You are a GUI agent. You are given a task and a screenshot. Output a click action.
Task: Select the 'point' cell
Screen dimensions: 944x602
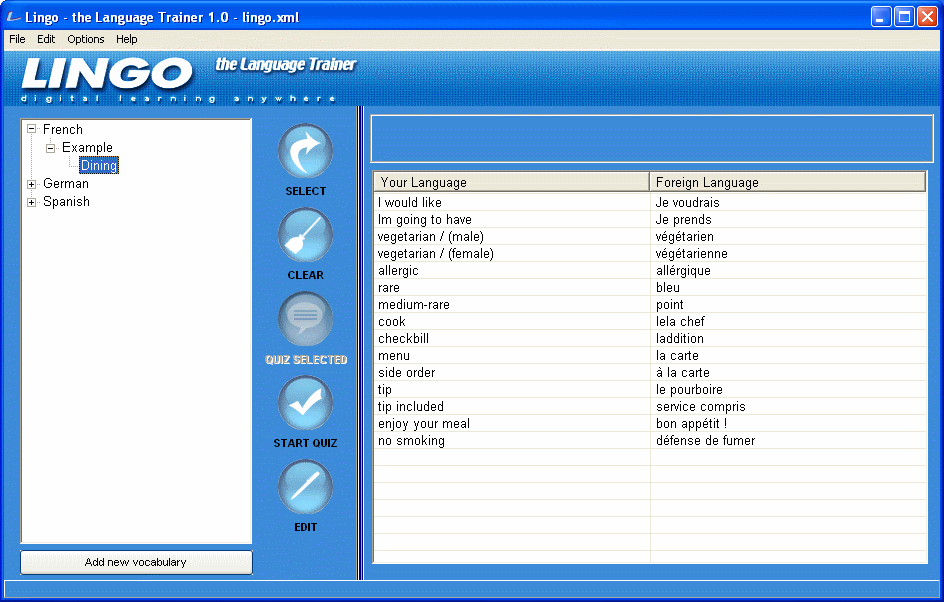click(x=788, y=305)
